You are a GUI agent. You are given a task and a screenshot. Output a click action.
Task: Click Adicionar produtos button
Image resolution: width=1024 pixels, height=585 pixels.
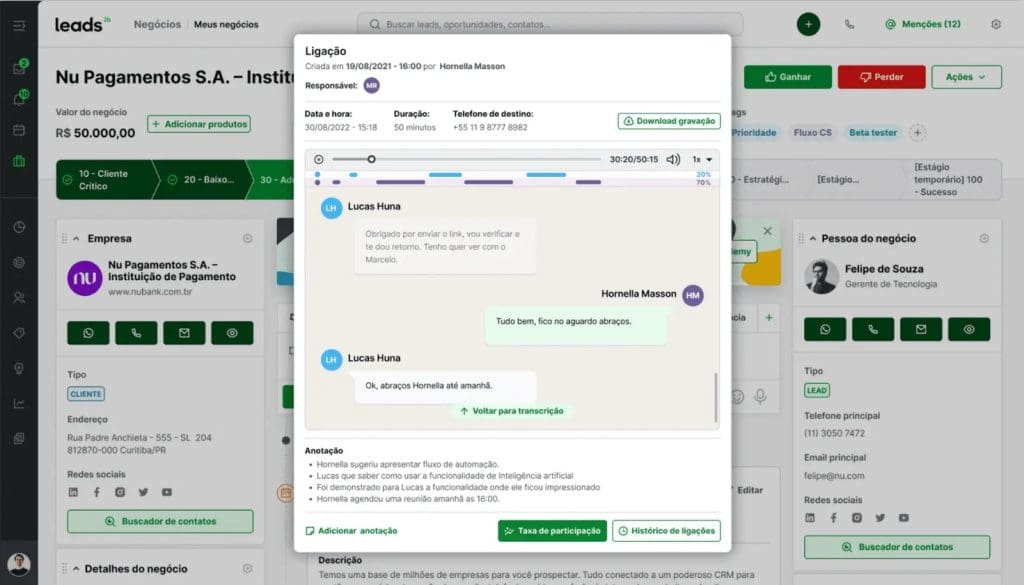(199, 124)
